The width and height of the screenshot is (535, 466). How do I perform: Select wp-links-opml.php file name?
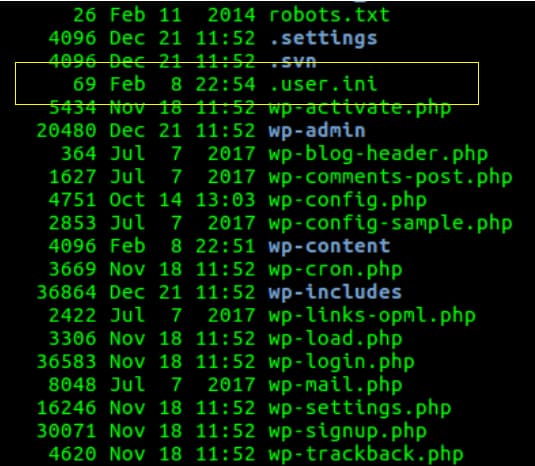pyautogui.click(x=372, y=316)
